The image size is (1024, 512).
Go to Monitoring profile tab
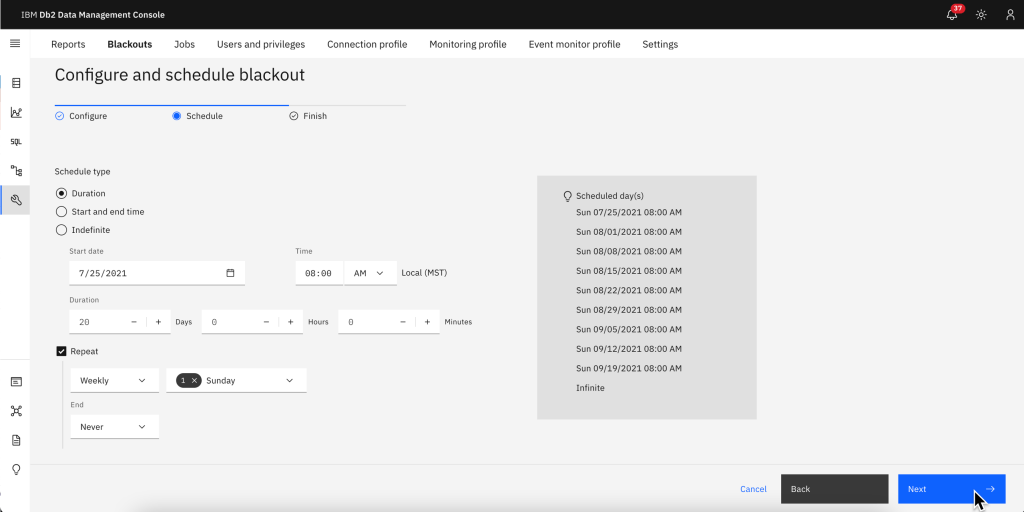click(x=467, y=44)
